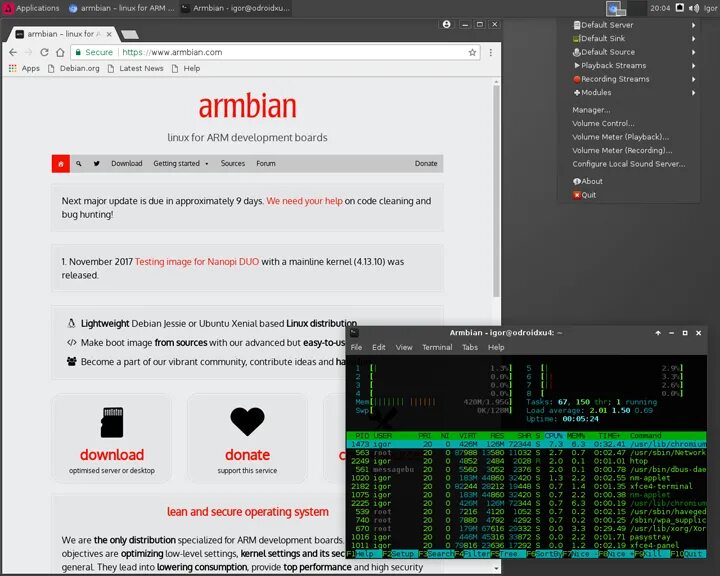Open the terminal Tabs menu
Viewport: 720px width, 576px height.
(x=470, y=348)
